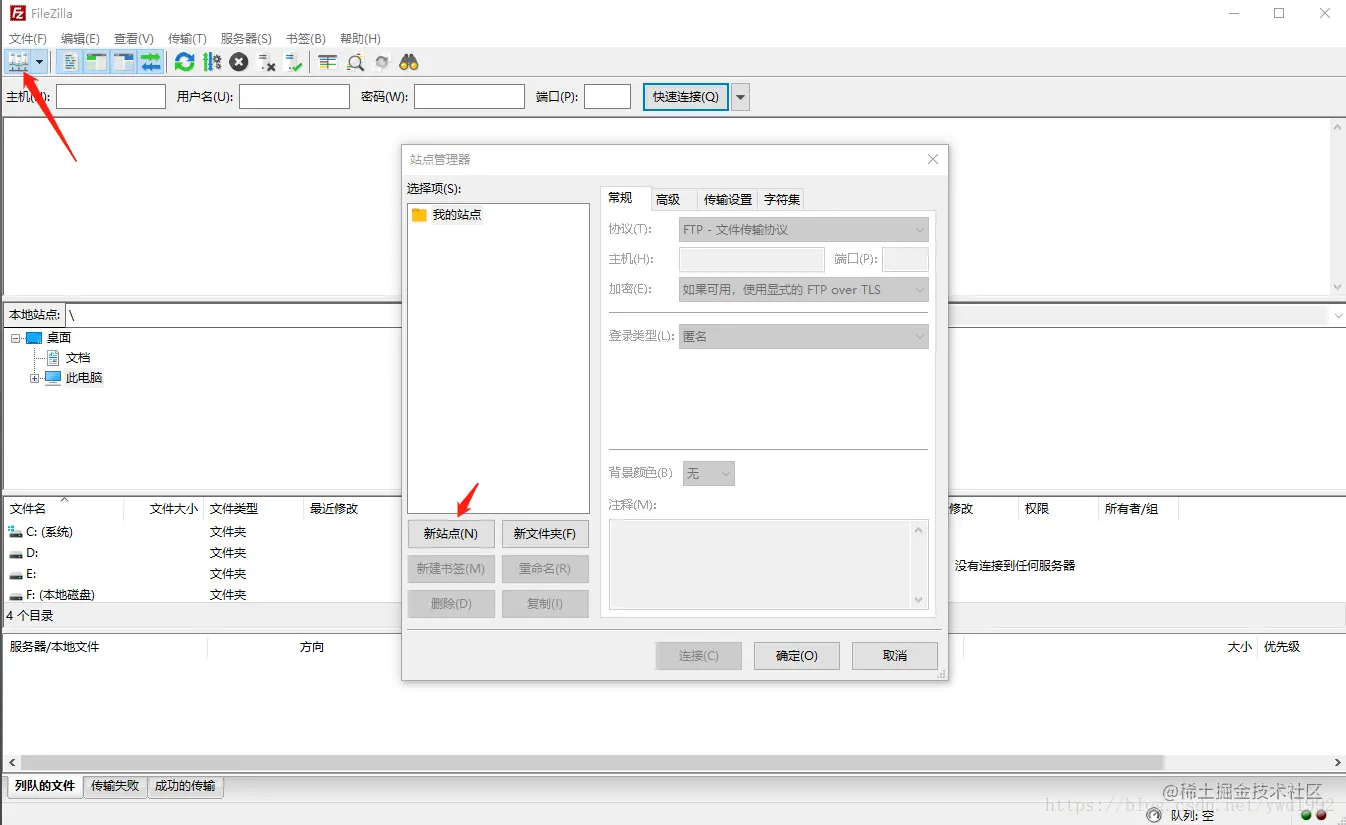1346x825 pixels.
Task: Click the queue status indicator lights
Action: [x=1313, y=816]
